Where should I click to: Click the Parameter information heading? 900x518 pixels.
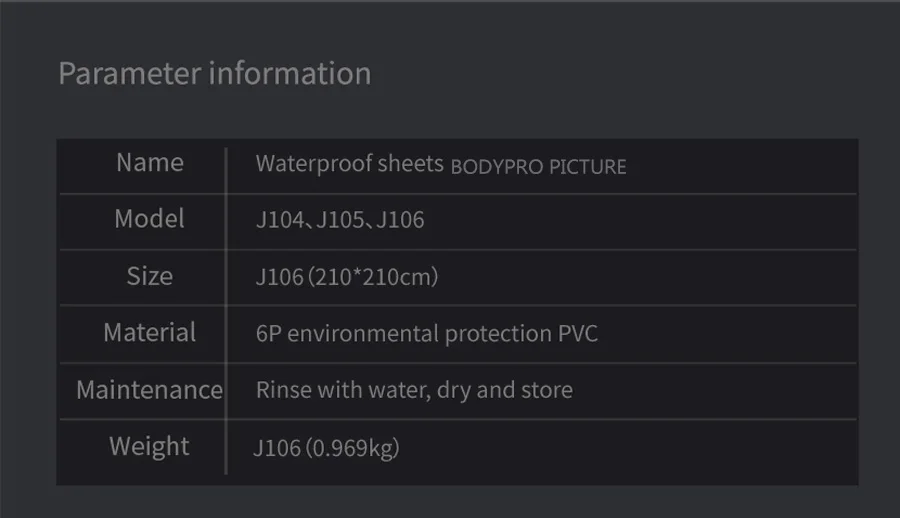click(x=214, y=74)
